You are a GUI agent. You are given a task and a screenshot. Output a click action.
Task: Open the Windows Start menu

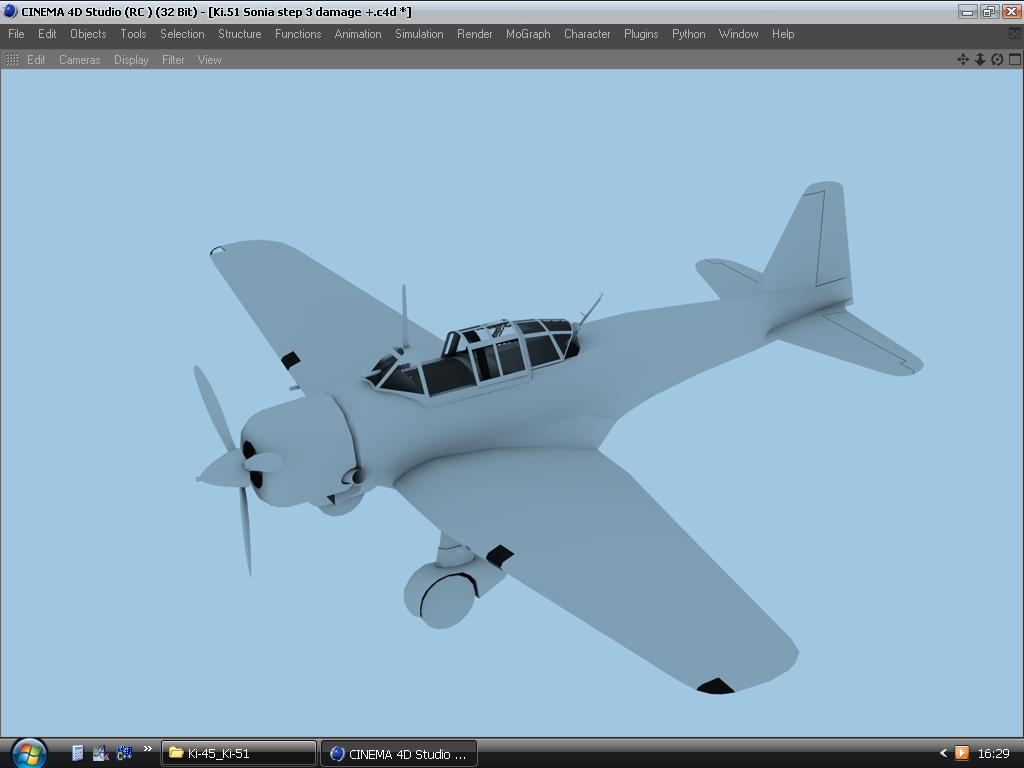tap(28, 752)
